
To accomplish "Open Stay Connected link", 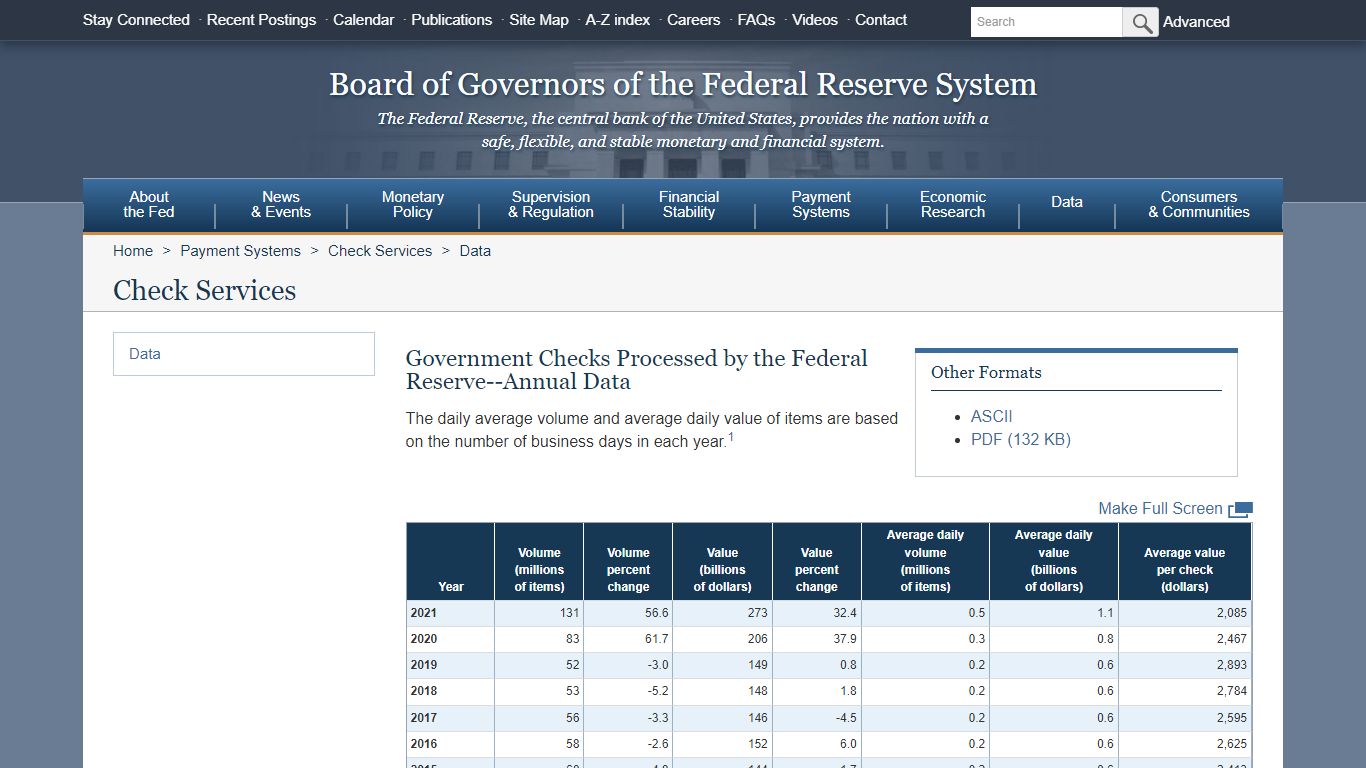I will tap(136, 20).
